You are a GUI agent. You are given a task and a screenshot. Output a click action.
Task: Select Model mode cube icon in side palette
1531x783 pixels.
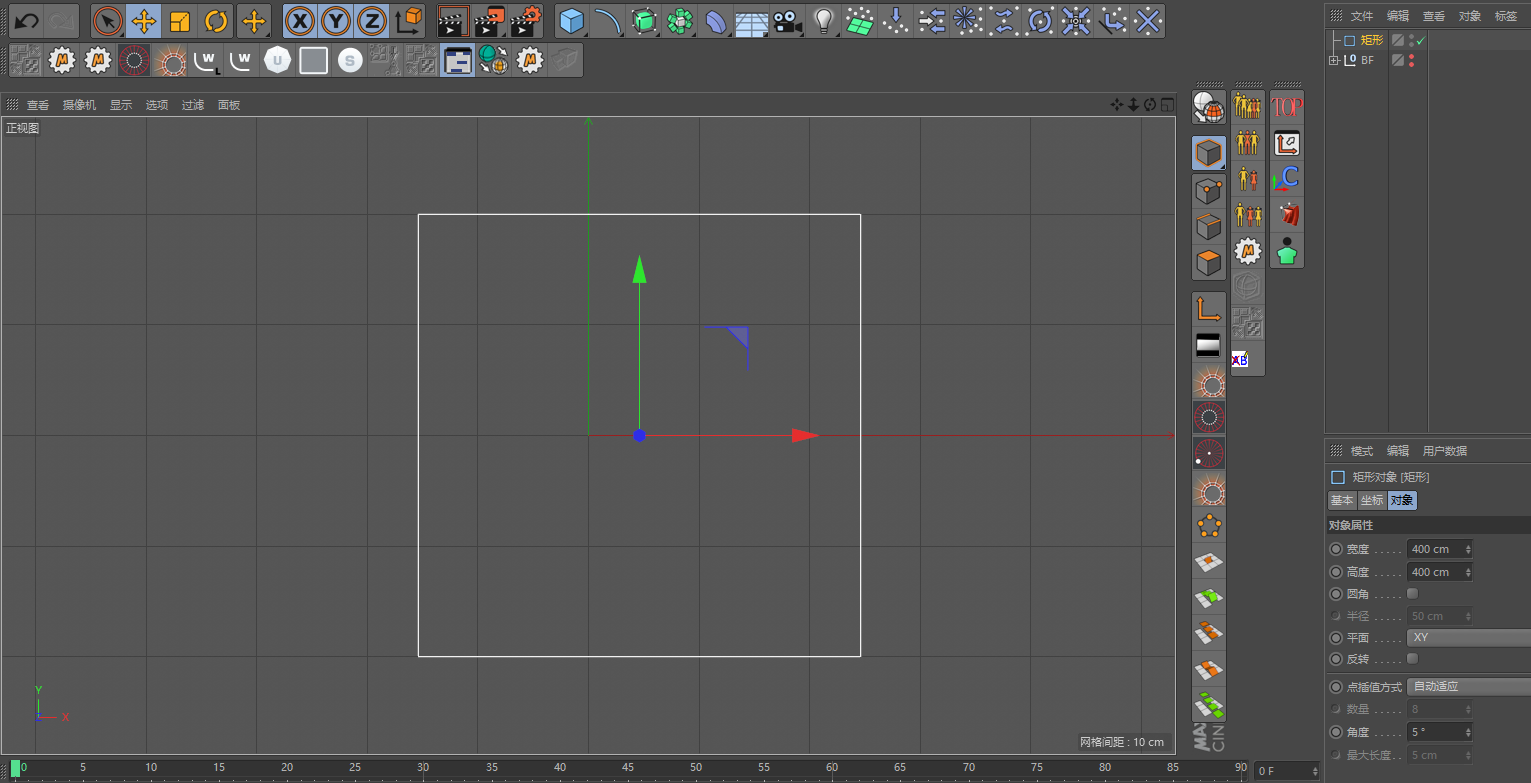pos(1209,153)
